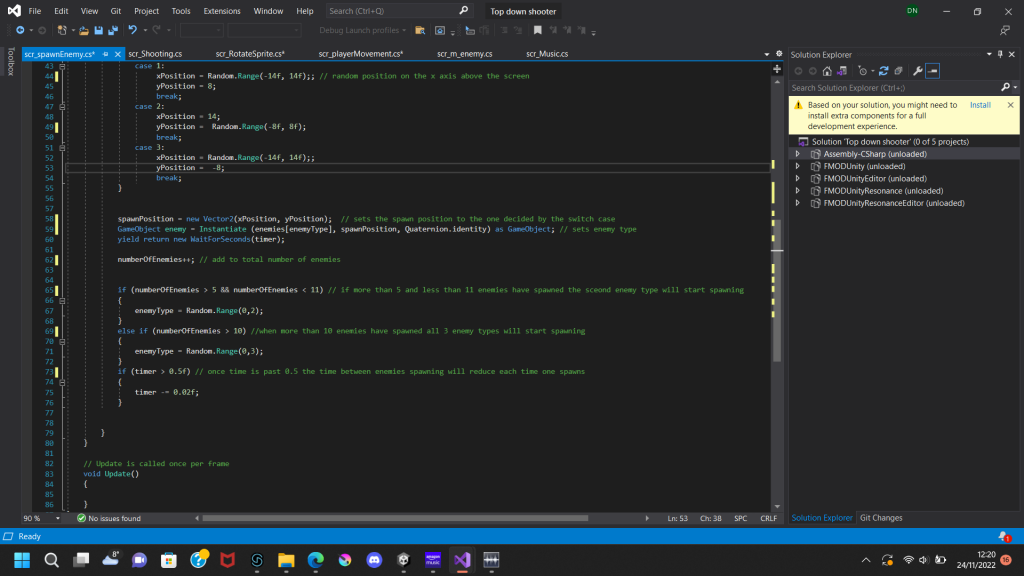Click Solution Explorer Home icon
Image resolution: width=1024 pixels, height=576 pixels.
tap(829, 71)
